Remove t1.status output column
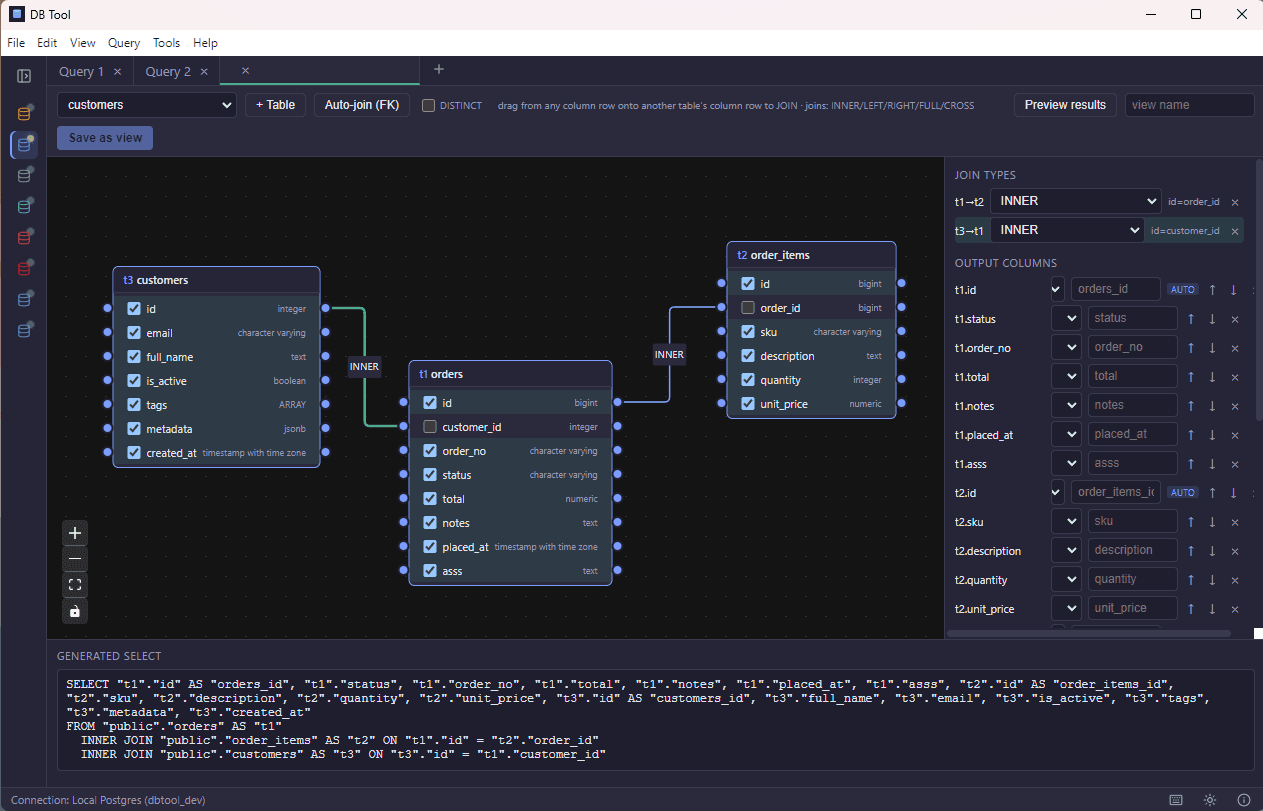The width and height of the screenshot is (1263, 811). tap(1235, 319)
